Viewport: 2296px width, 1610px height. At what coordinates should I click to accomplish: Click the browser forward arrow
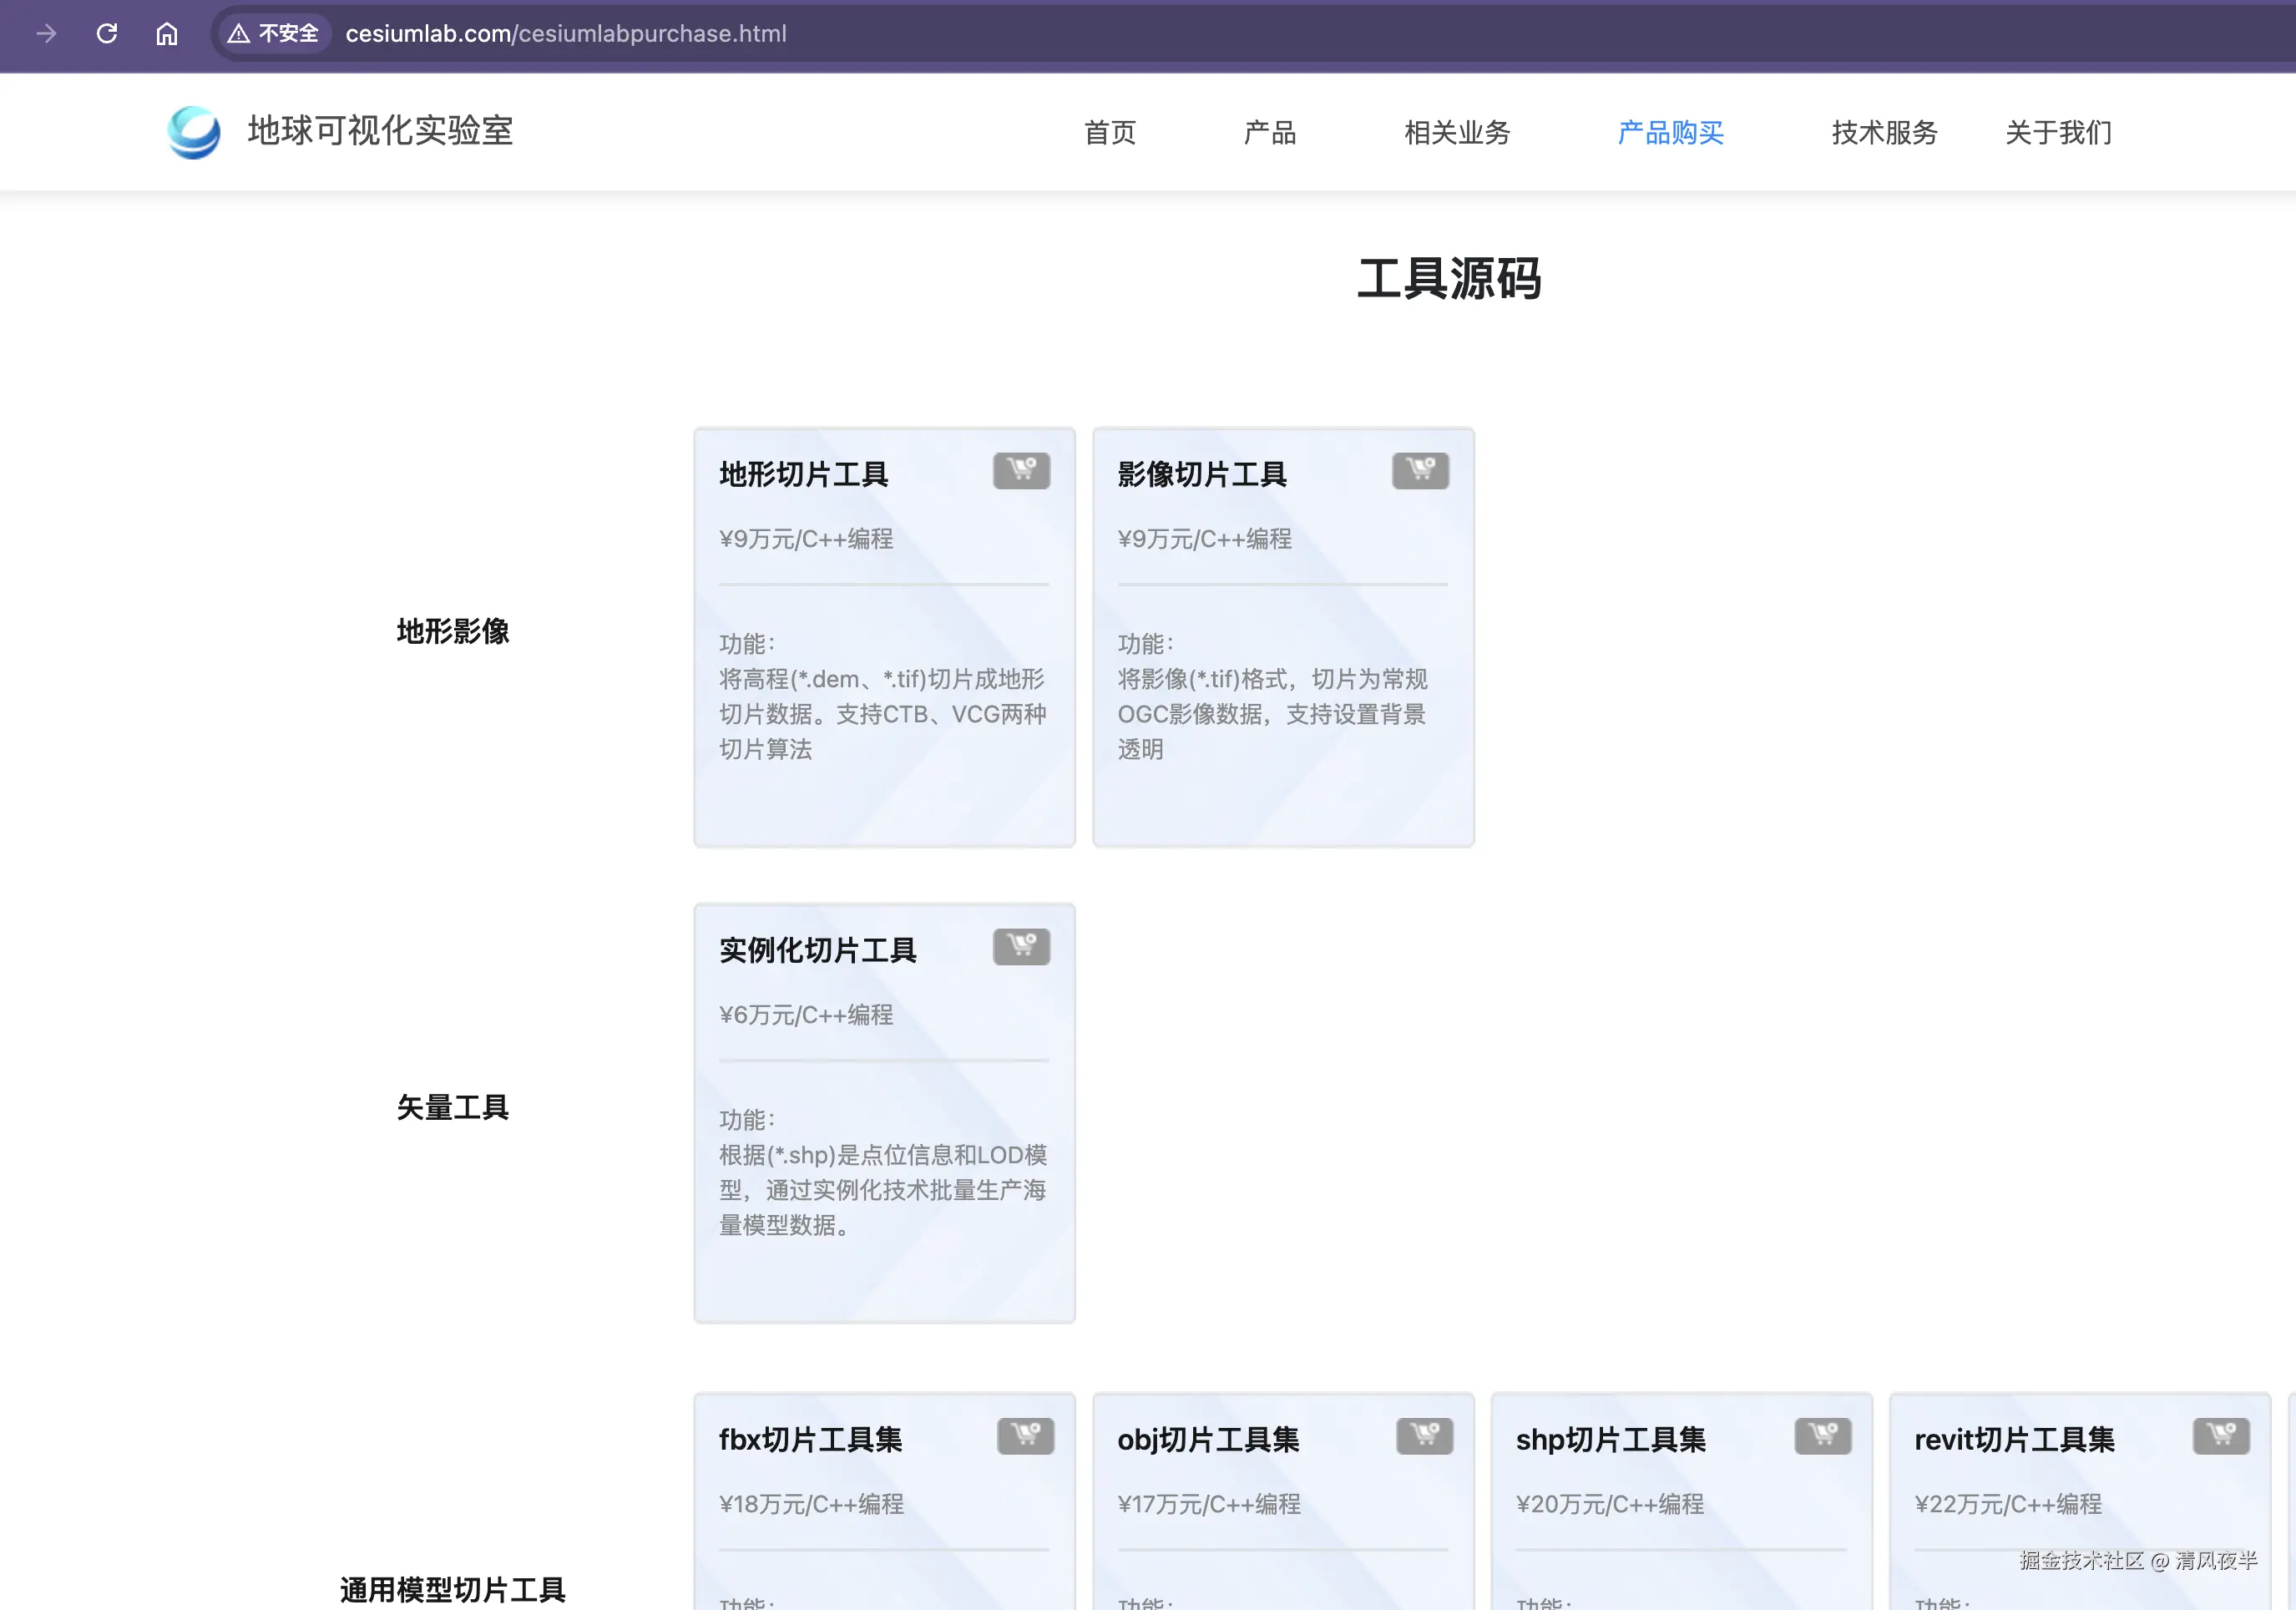point(46,34)
